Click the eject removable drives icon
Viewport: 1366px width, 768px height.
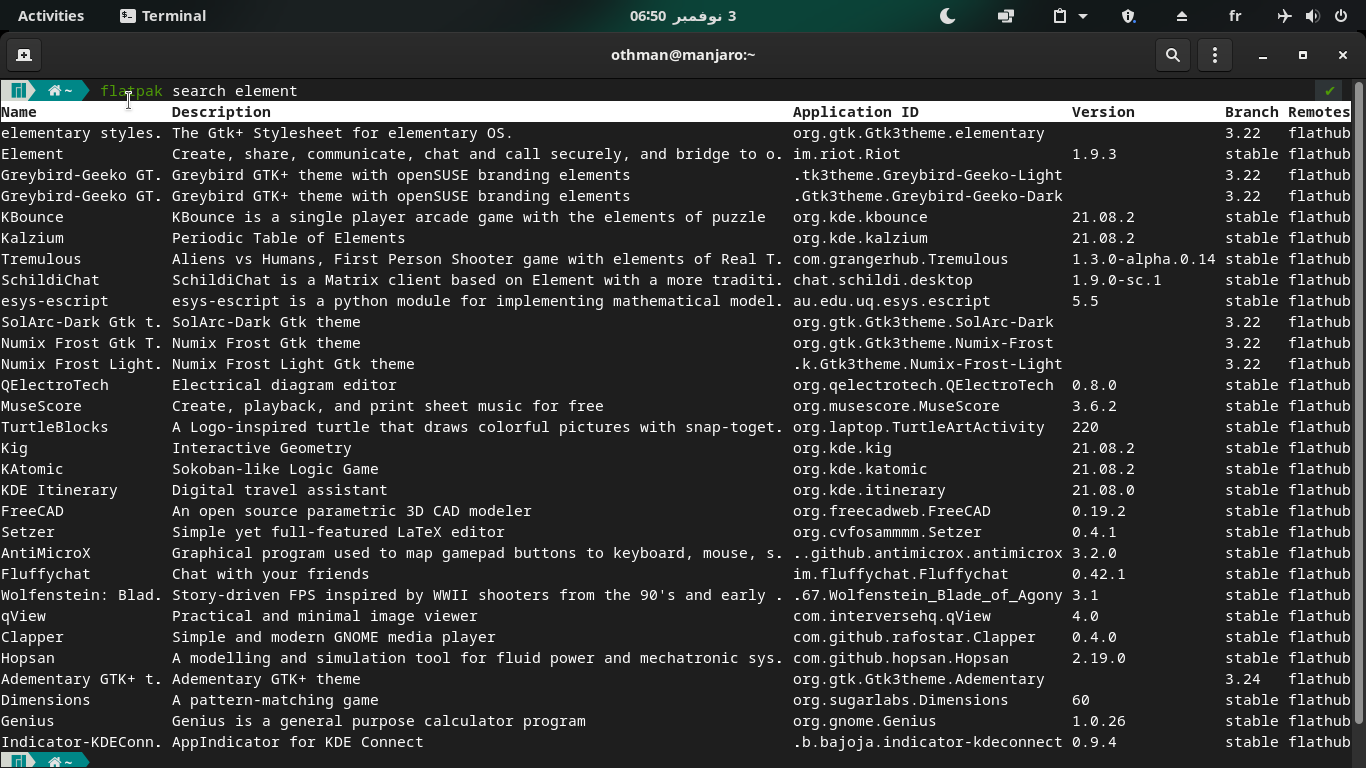pos(1181,16)
